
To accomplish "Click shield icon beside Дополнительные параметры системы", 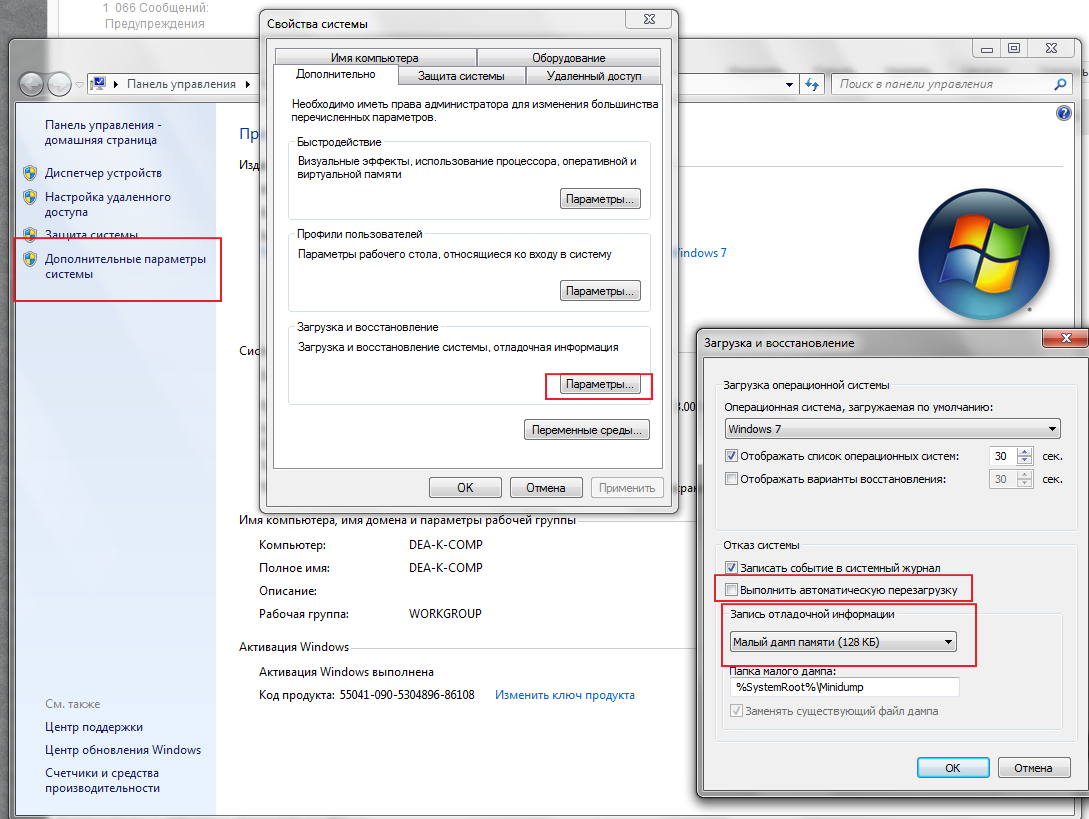I will point(30,259).
